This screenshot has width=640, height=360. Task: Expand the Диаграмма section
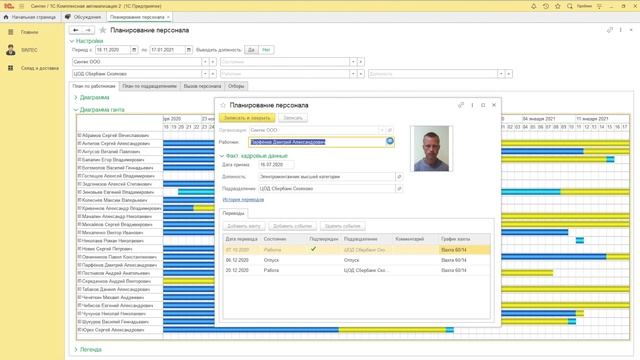92,98
